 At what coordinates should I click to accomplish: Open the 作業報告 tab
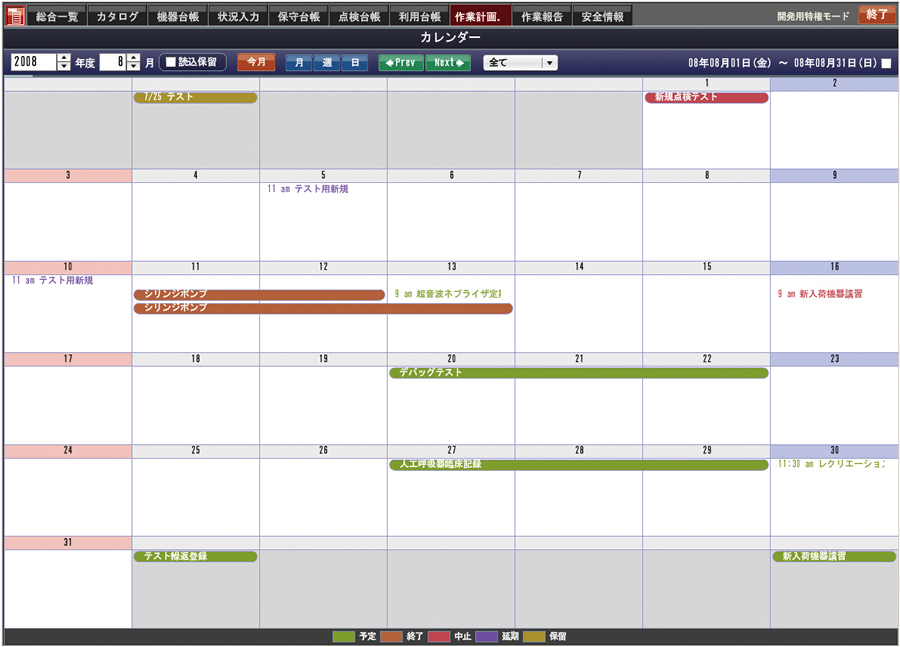pos(542,16)
